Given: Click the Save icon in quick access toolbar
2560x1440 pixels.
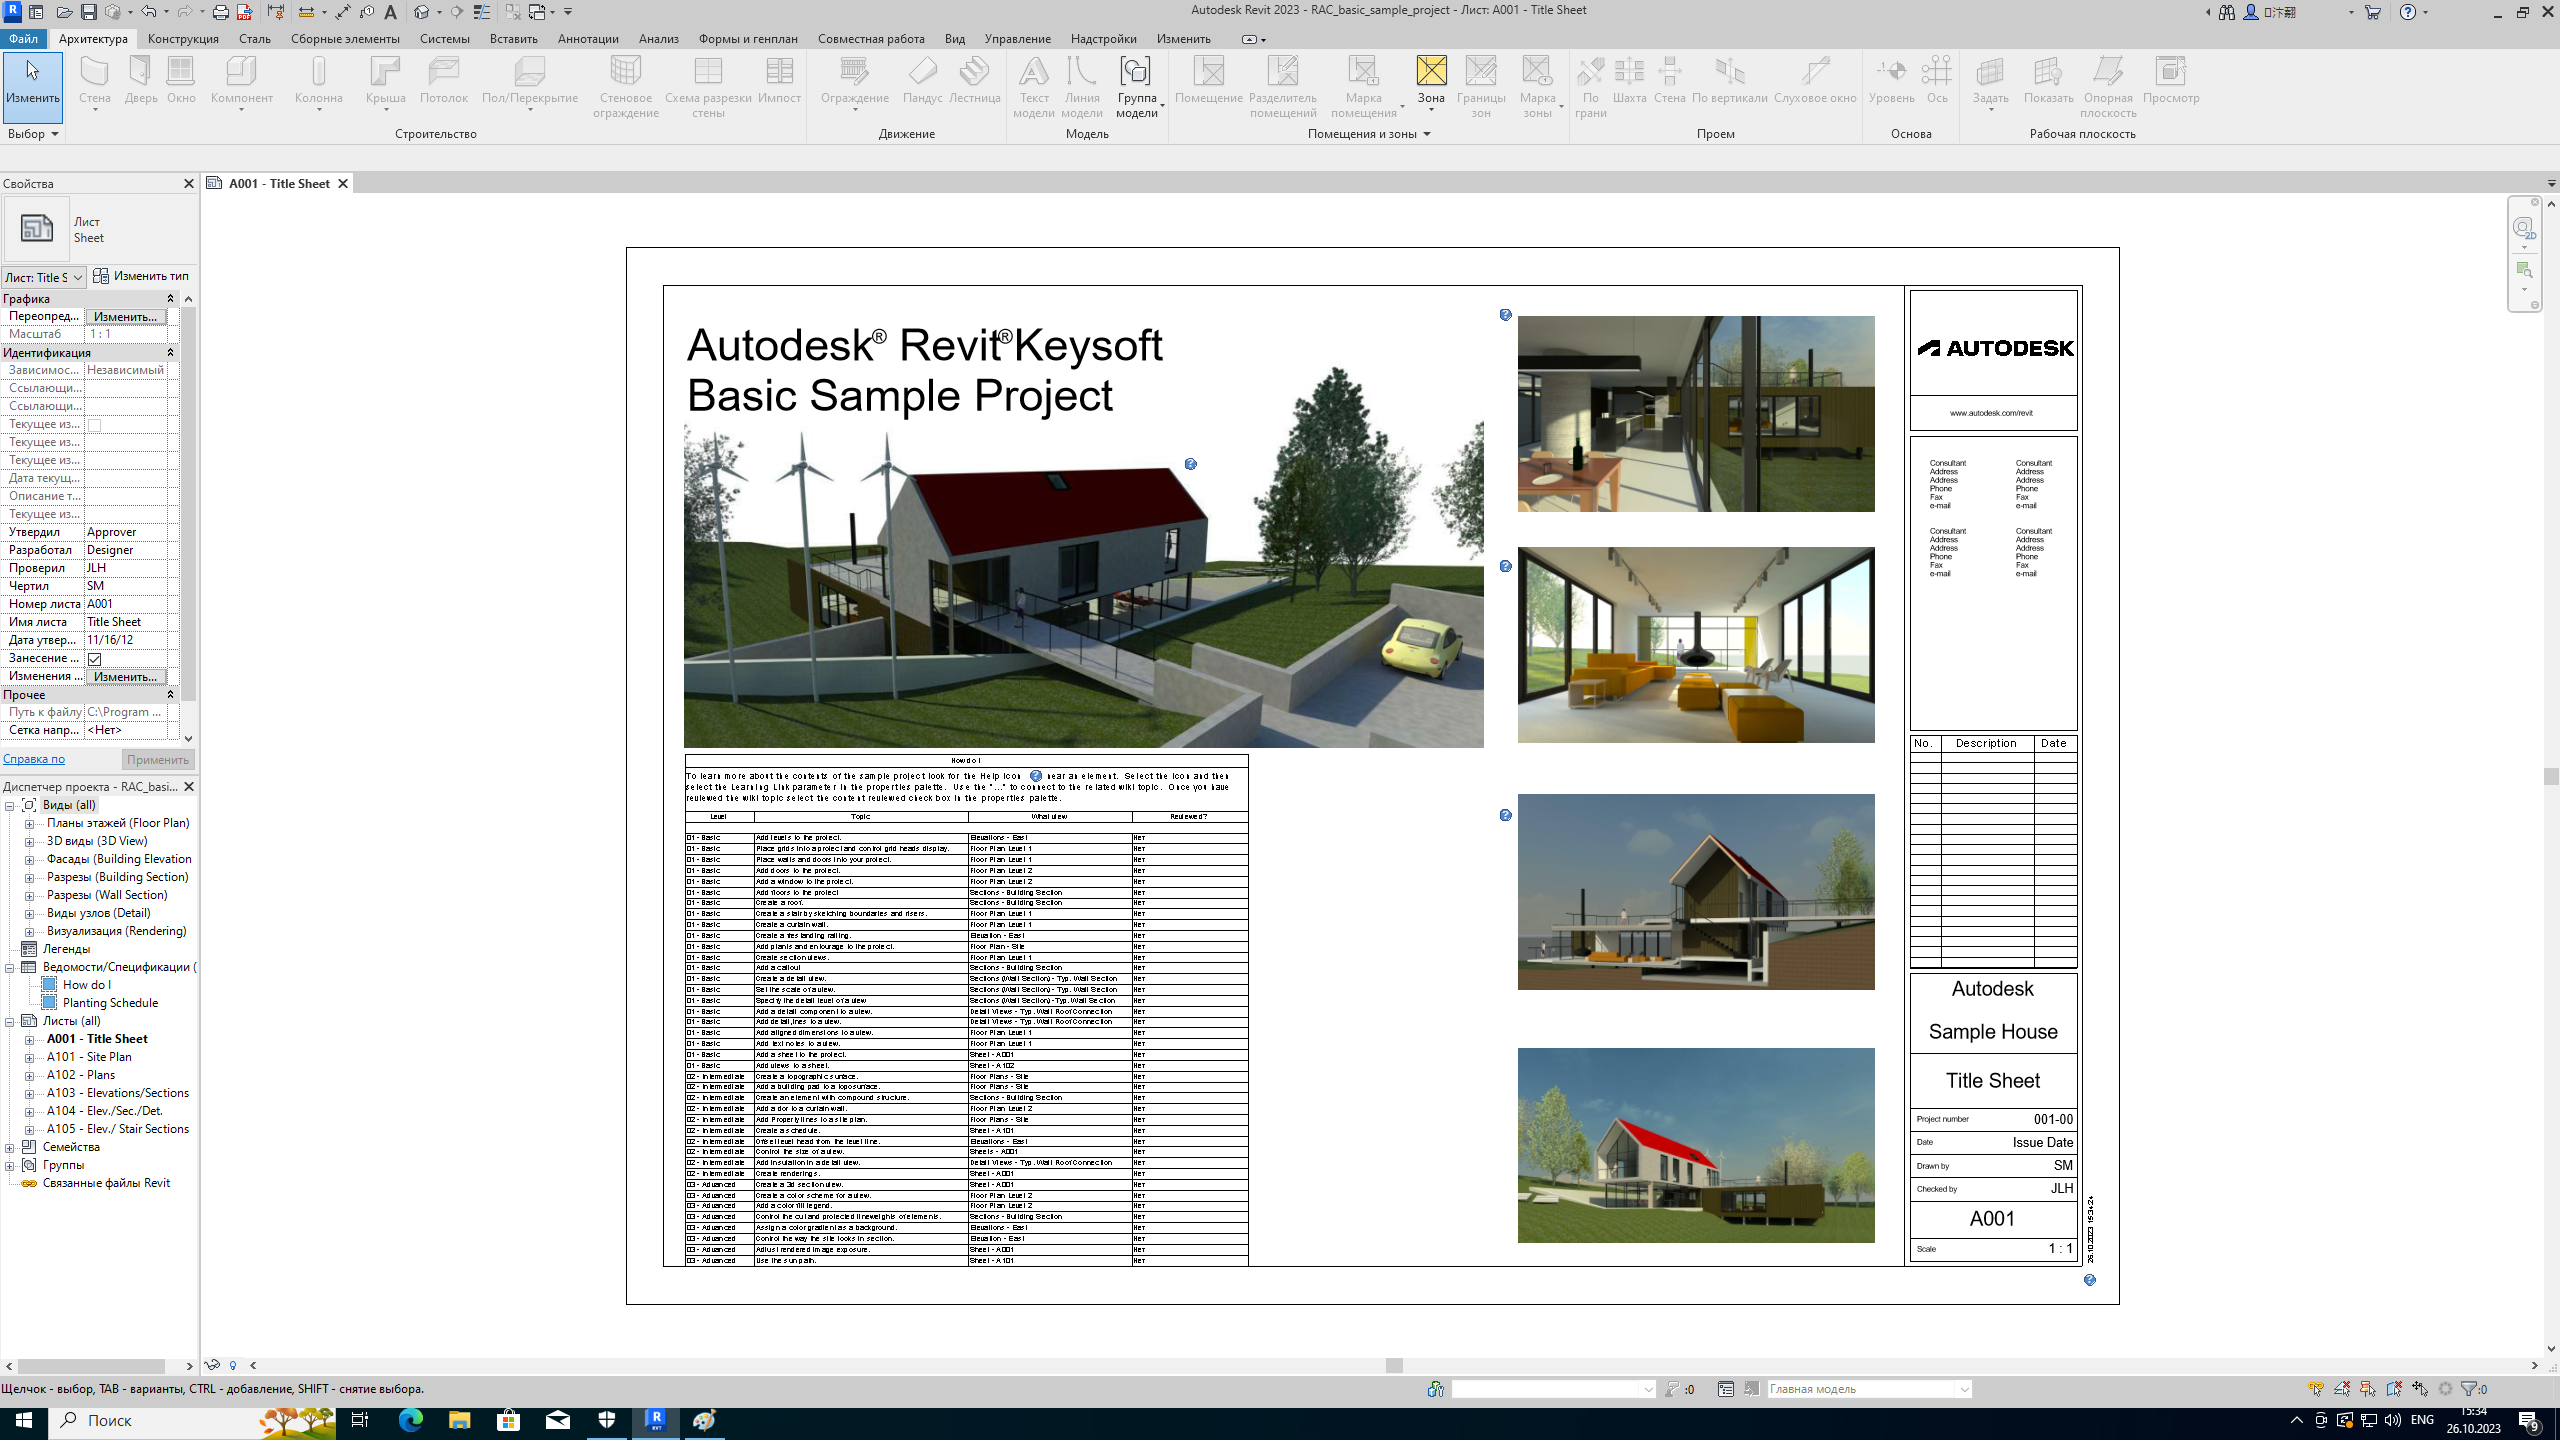Looking at the screenshot, I should 89,12.
